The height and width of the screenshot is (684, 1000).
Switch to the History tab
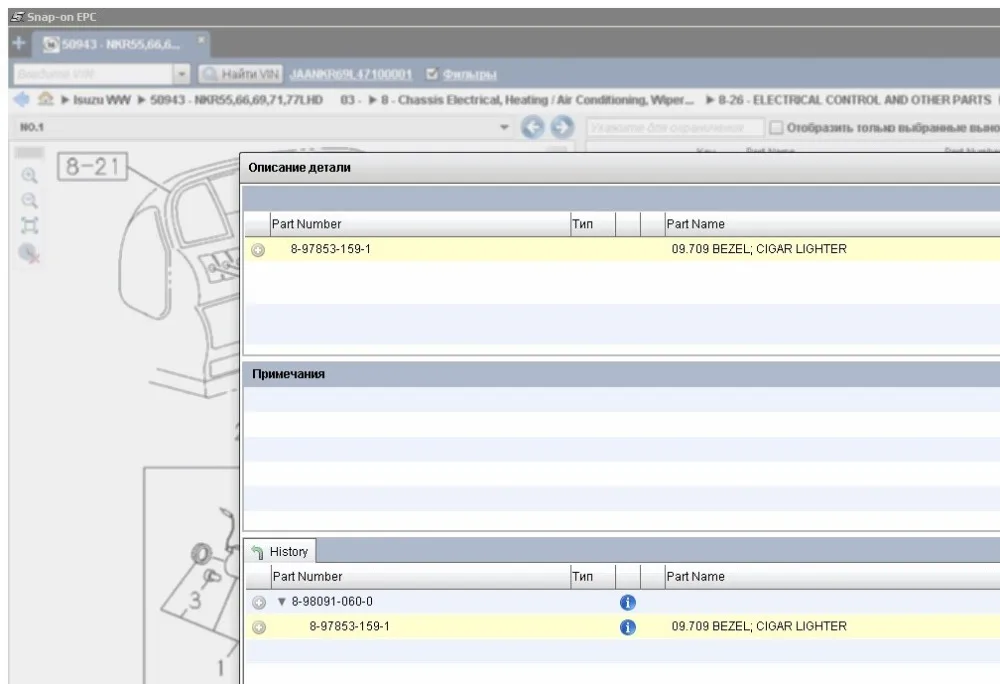coord(280,551)
